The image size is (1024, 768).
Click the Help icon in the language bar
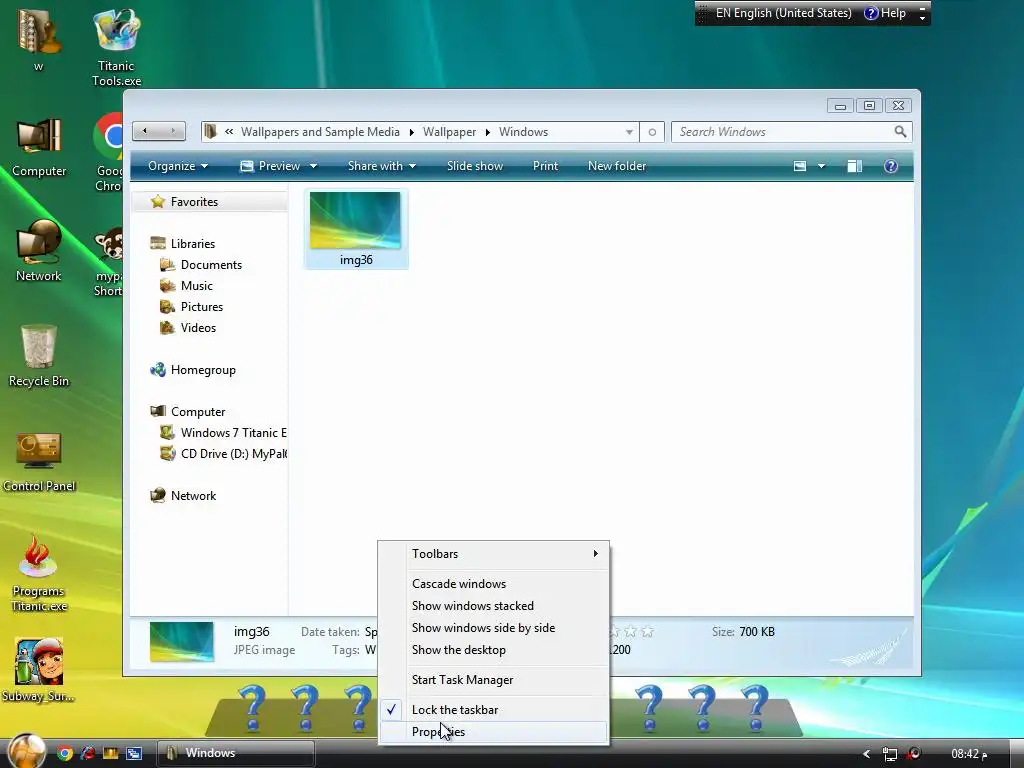(885, 13)
